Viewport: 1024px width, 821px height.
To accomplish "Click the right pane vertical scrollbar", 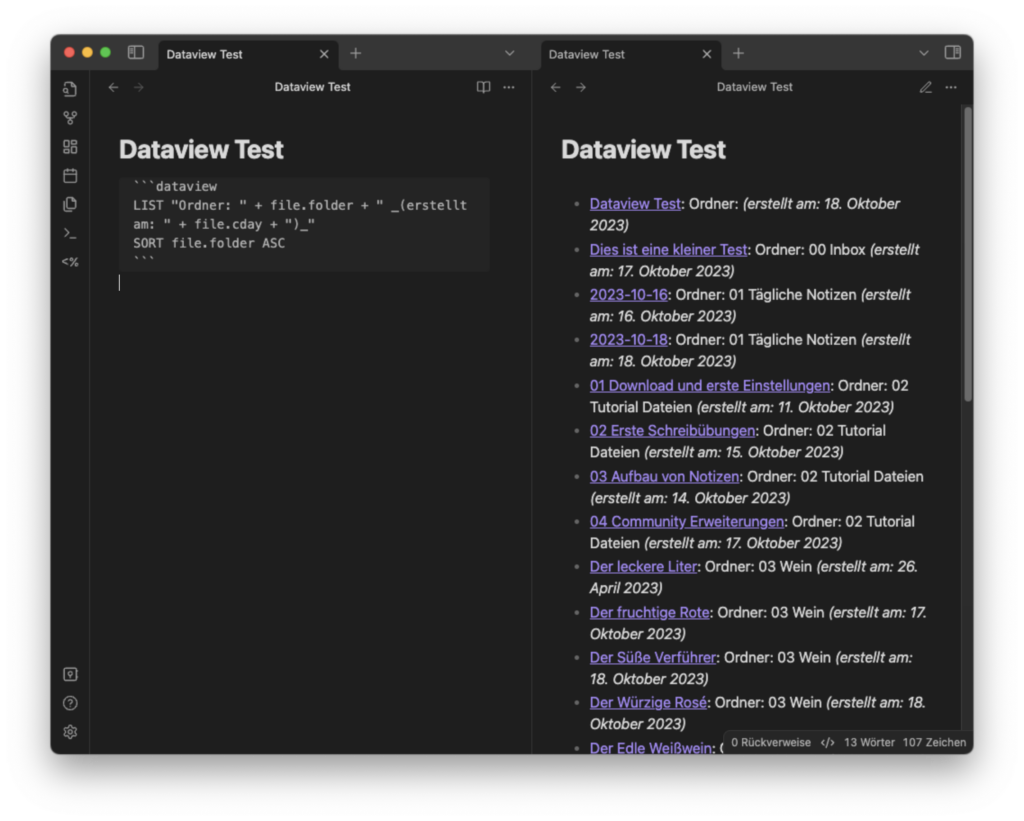I will click(x=968, y=255).
